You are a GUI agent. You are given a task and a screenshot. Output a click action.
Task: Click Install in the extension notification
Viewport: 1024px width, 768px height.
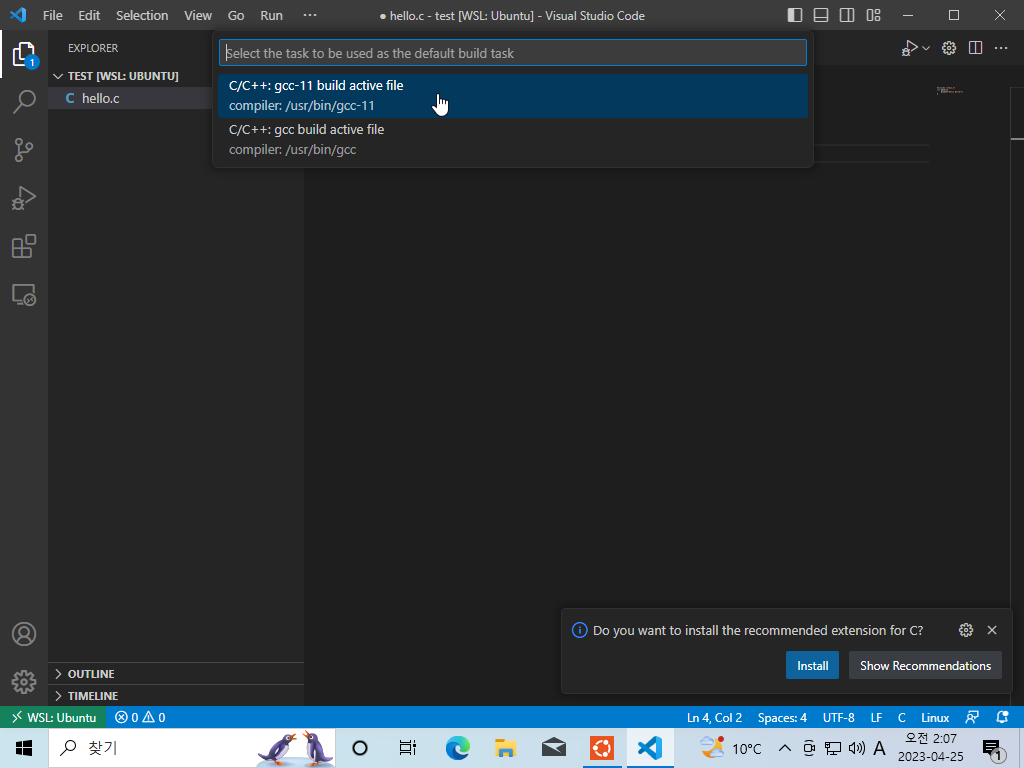click(x=812, y=665)
